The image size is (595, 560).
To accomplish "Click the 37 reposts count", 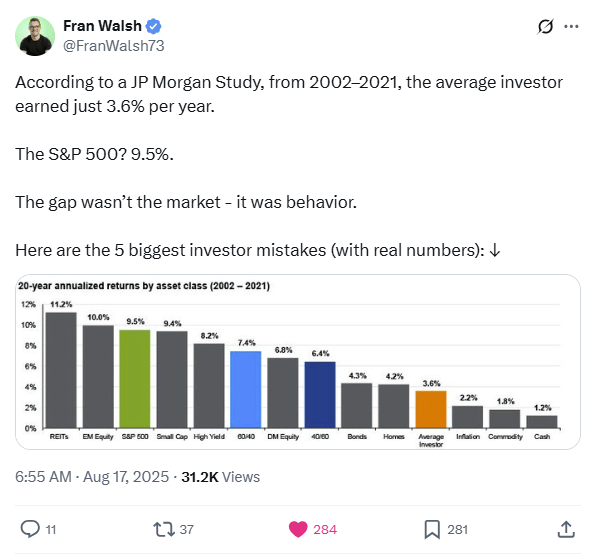I will 186,529.
